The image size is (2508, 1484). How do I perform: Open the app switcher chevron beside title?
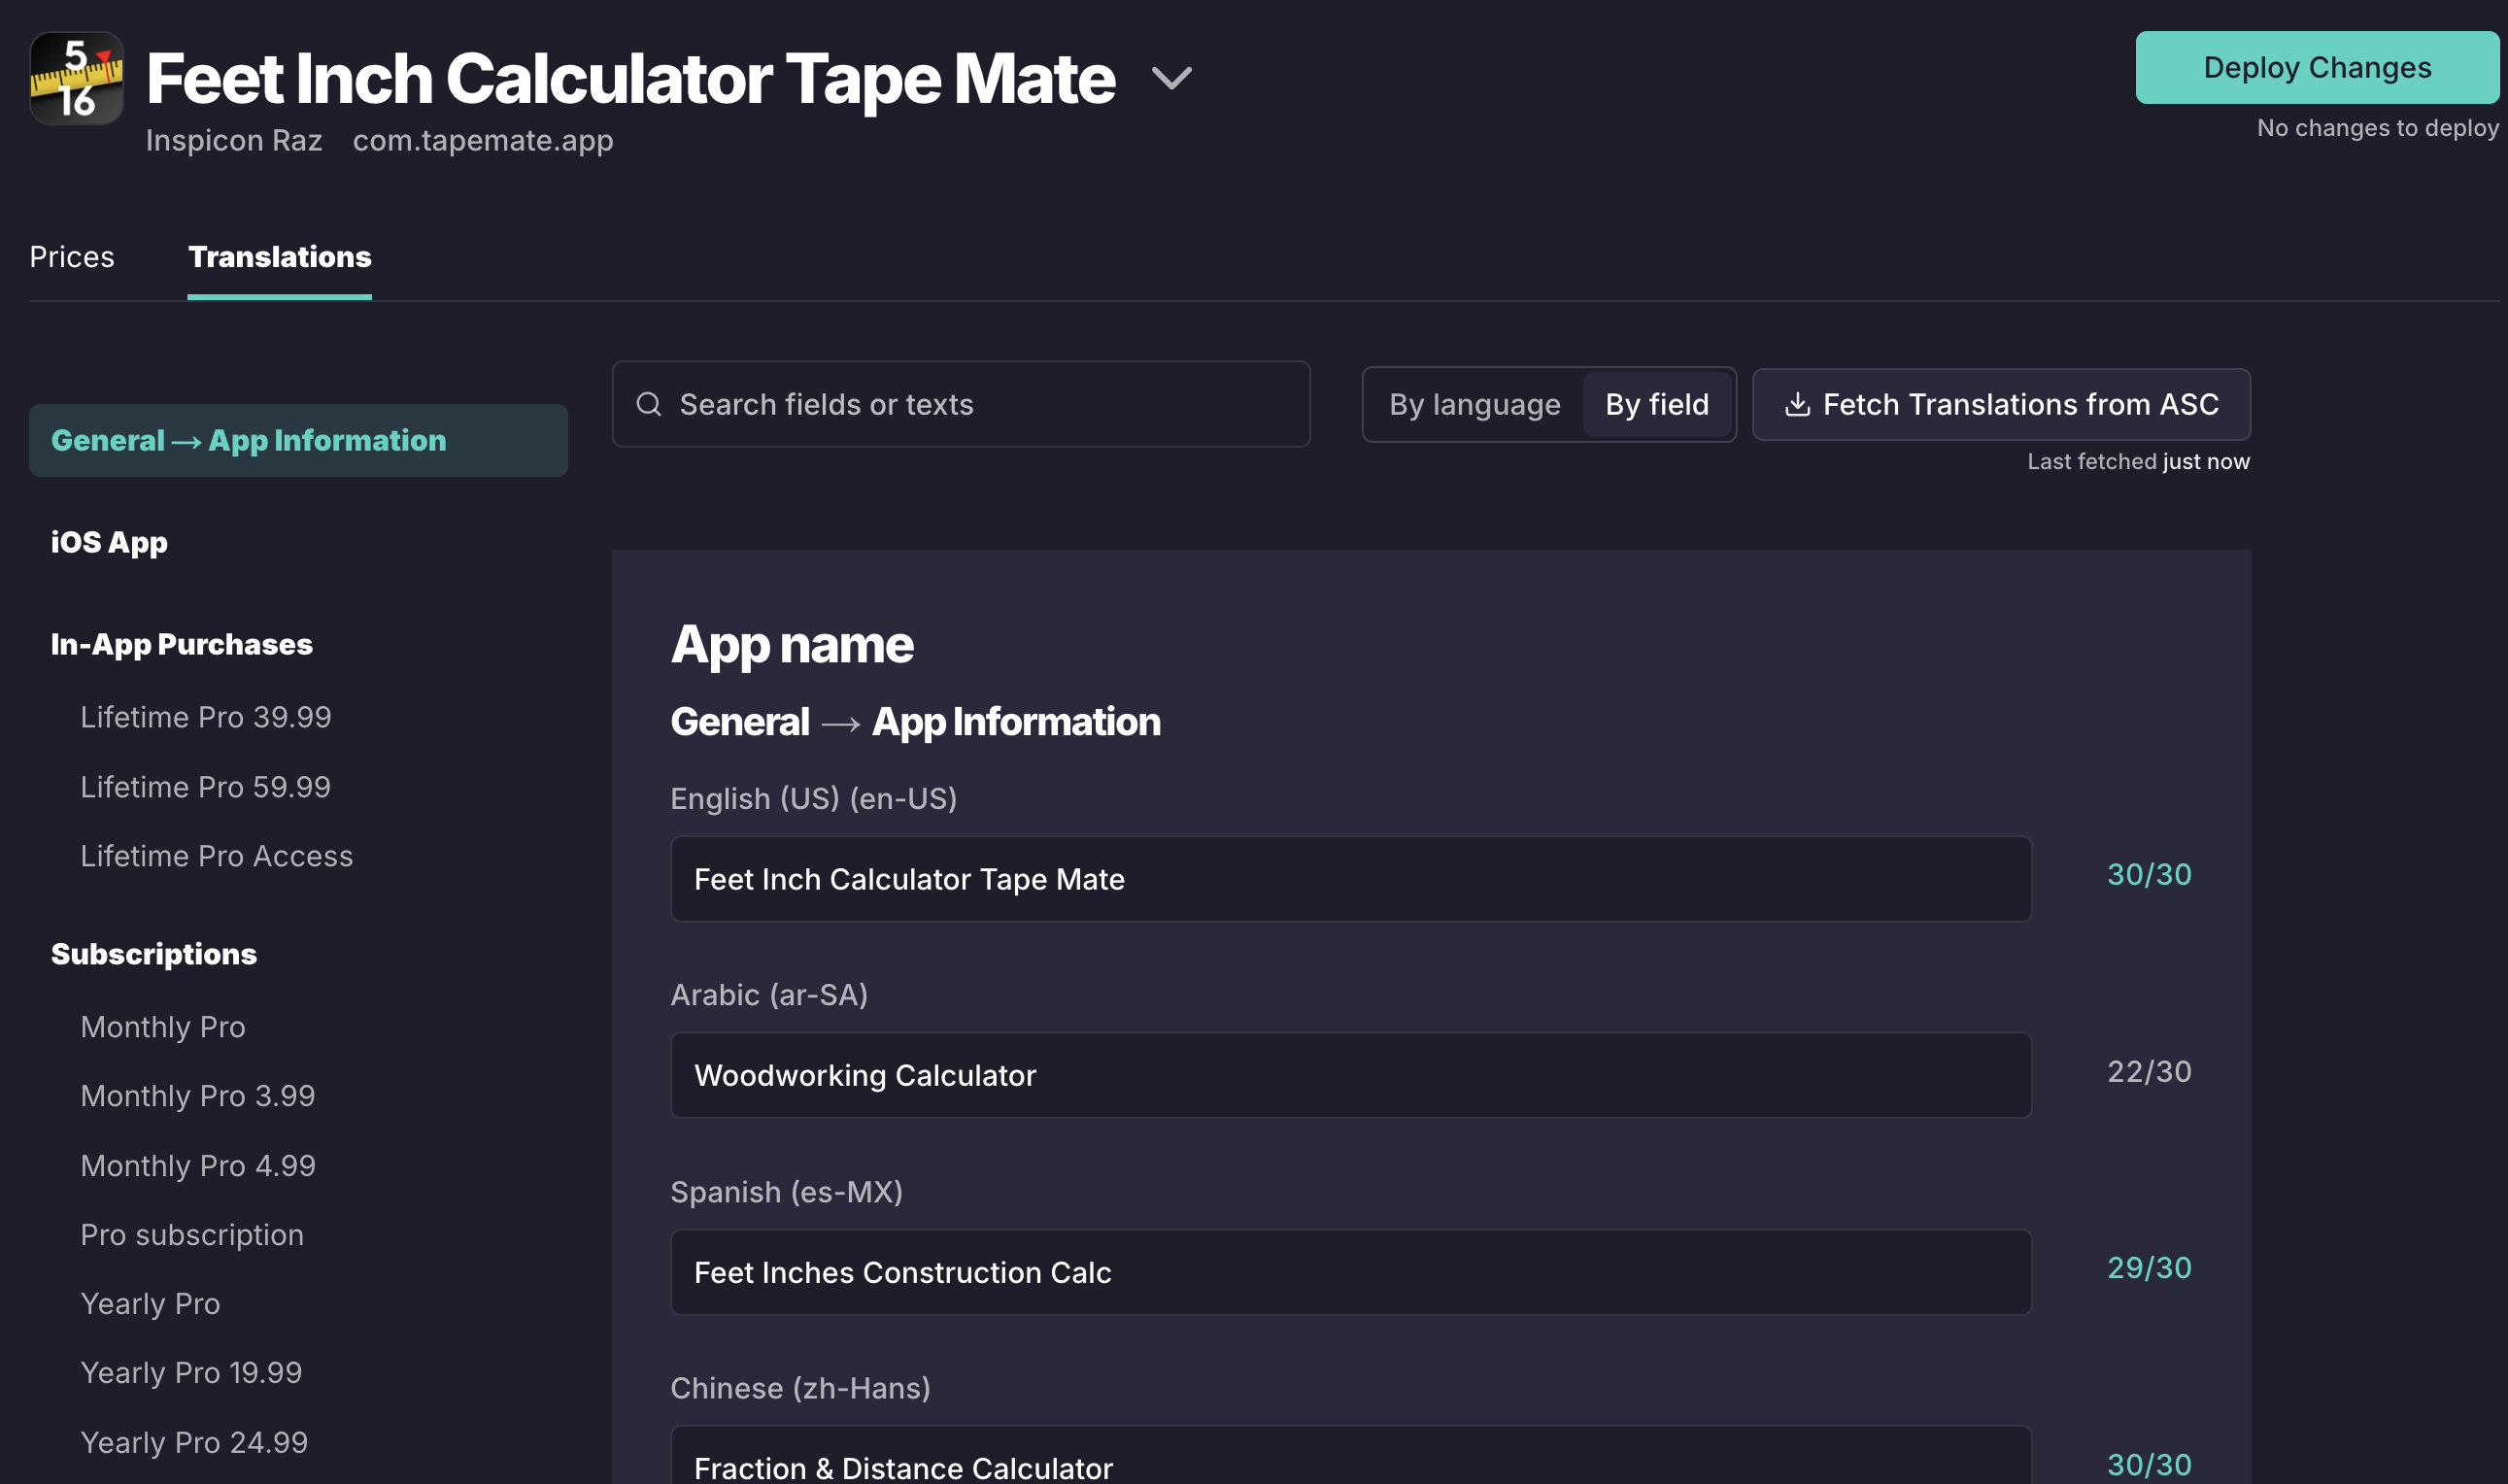(x=1171, y=78)
